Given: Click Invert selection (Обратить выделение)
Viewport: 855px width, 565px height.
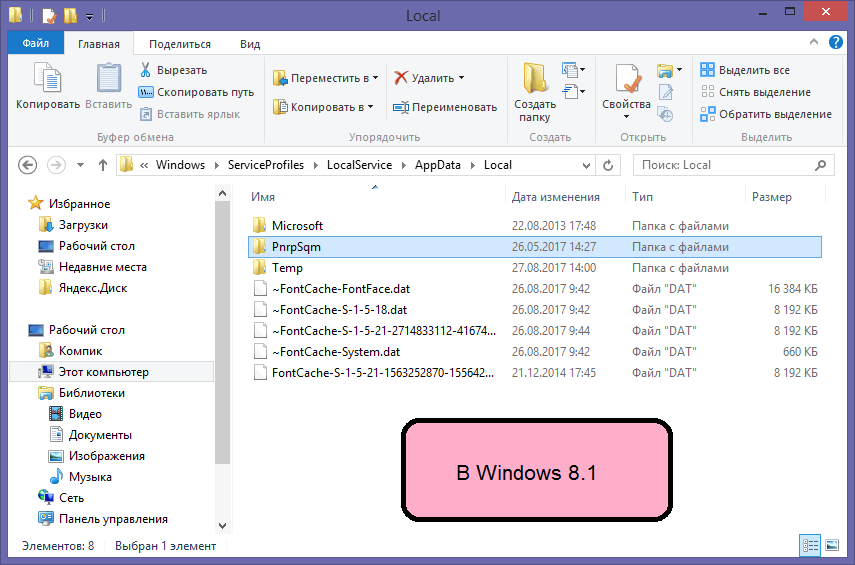Looking at the screenshot, I should (x=766, y=114).
